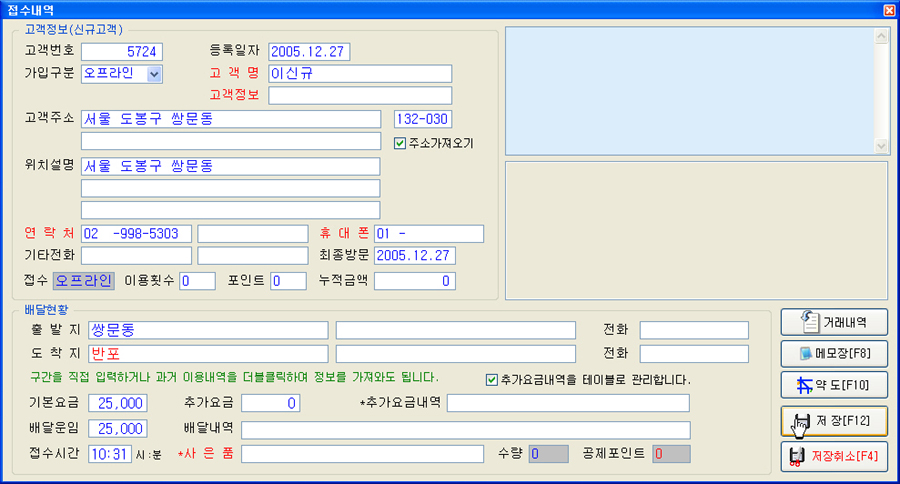Click the 저장[F12] floppy disk icon
This screenshot has height=484, width=900.
pyautogui.click(x=801, y=421)
